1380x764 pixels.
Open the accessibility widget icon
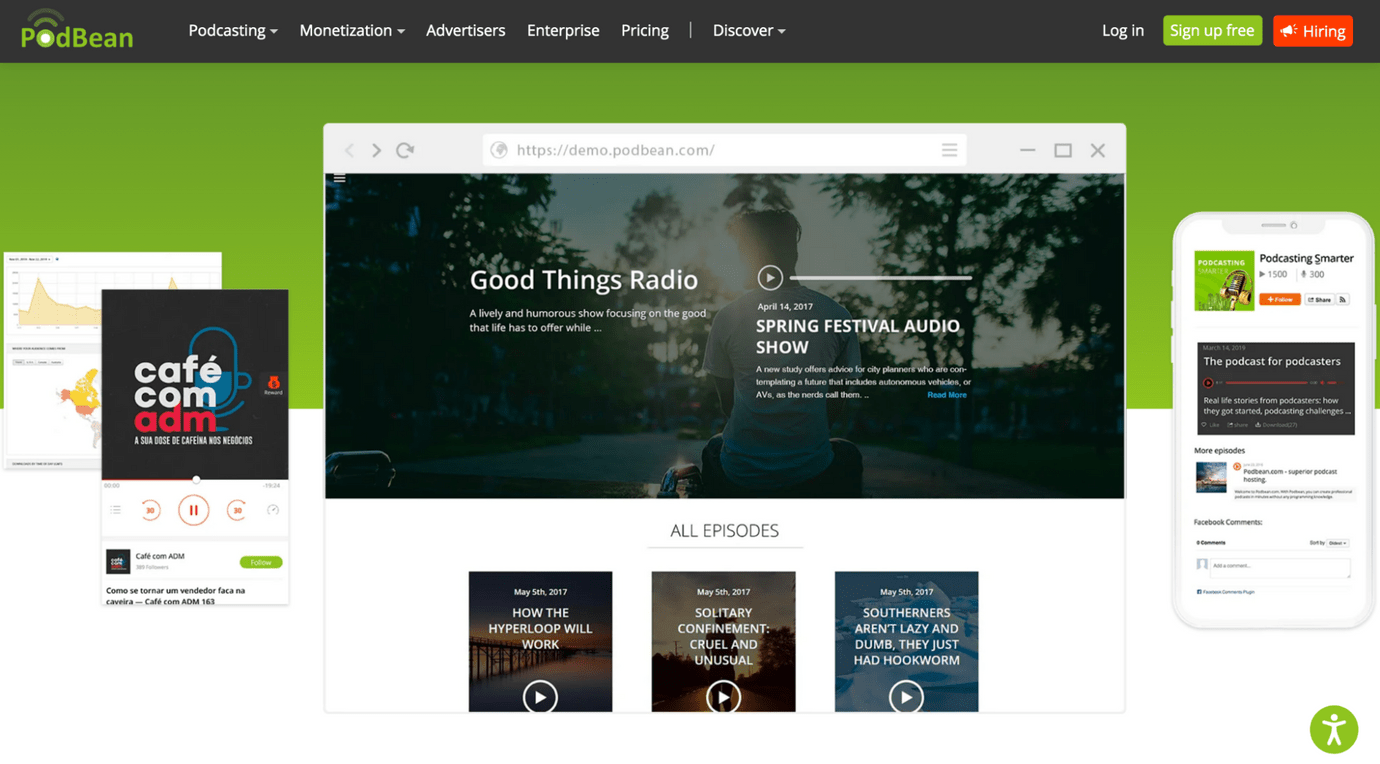coord(1334,729)
